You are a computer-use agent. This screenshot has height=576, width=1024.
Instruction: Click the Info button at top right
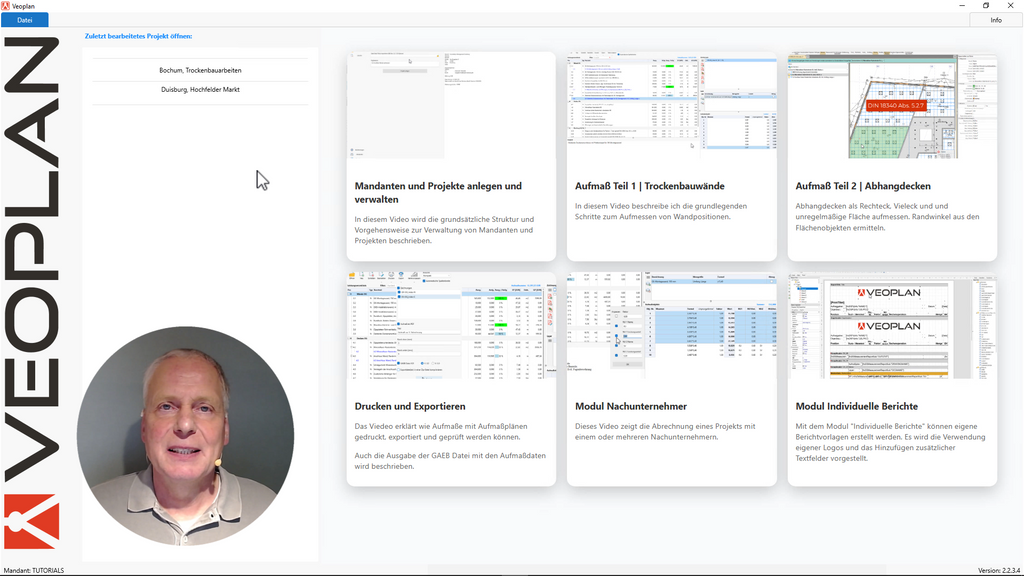pyautogui.click(x=995, y=20)
